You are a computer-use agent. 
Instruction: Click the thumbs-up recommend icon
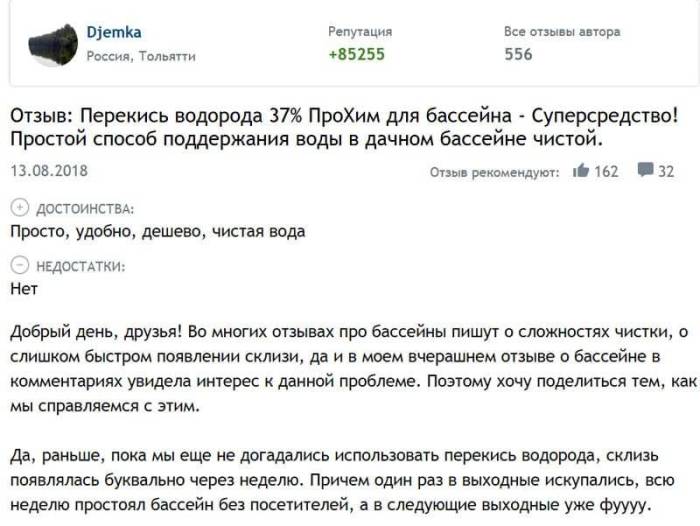pyautogui.click(x=580, y=171)
